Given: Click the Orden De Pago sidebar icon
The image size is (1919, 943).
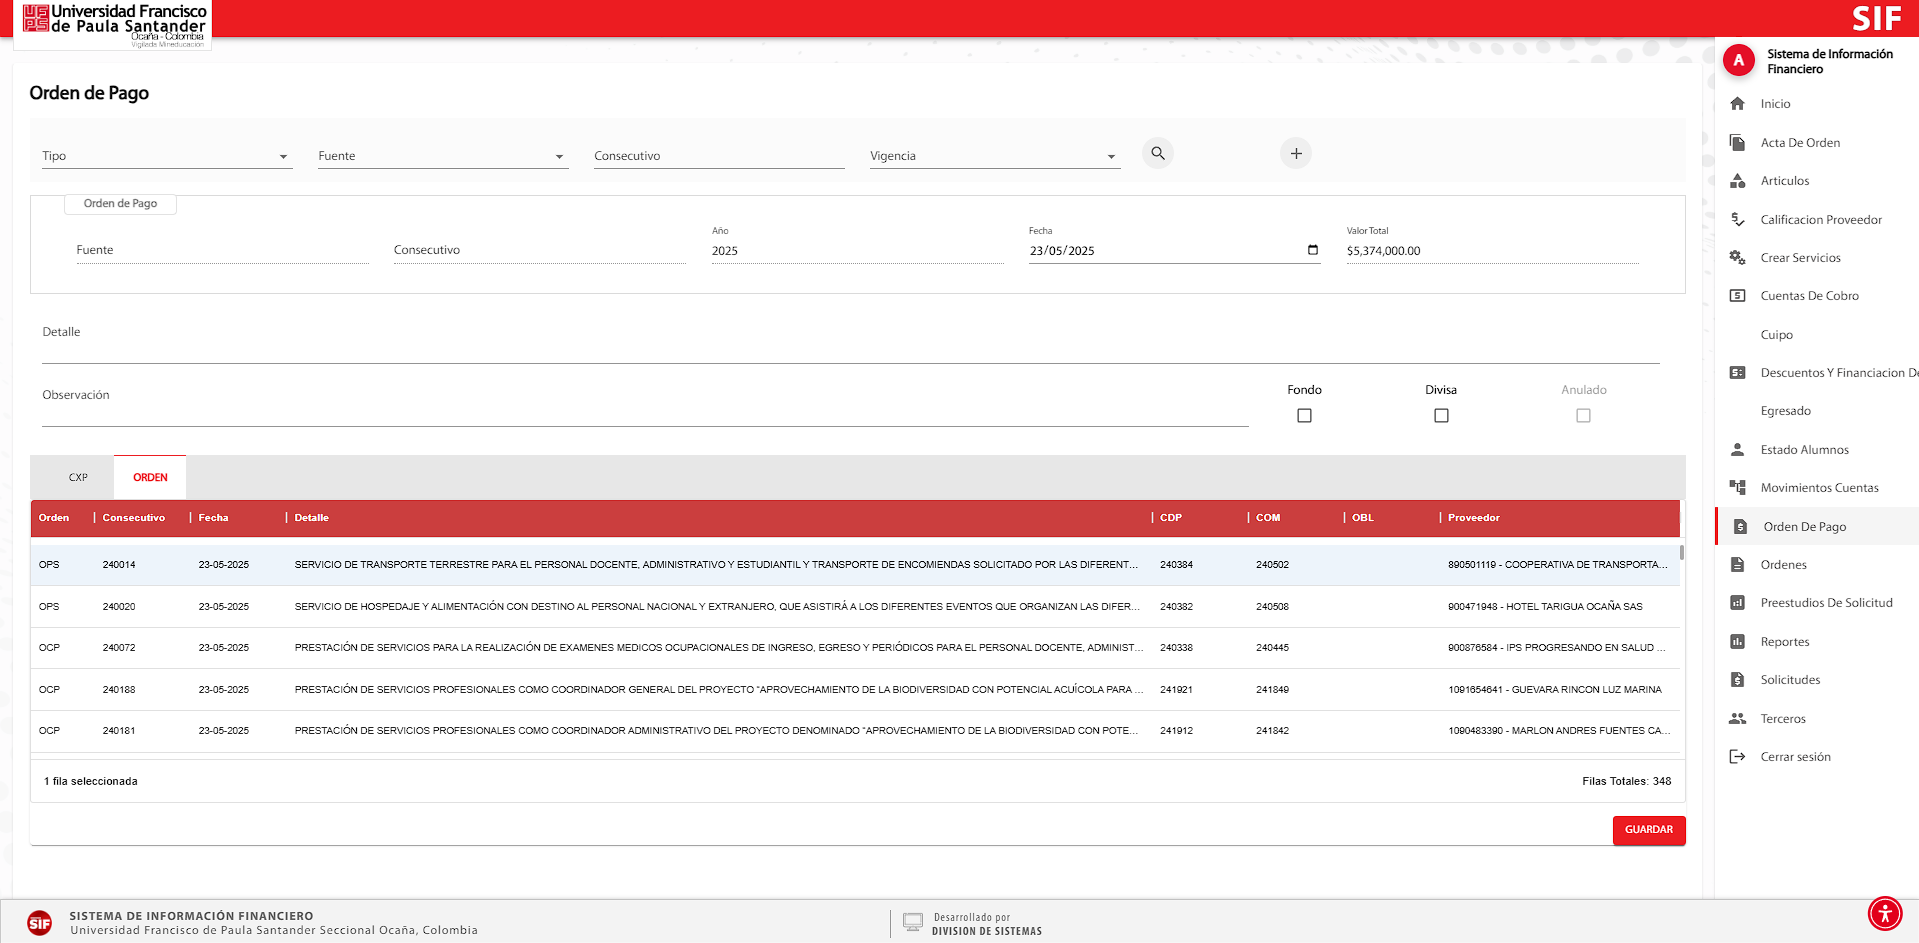Looking at the screenshot, I should (1740, 527).
